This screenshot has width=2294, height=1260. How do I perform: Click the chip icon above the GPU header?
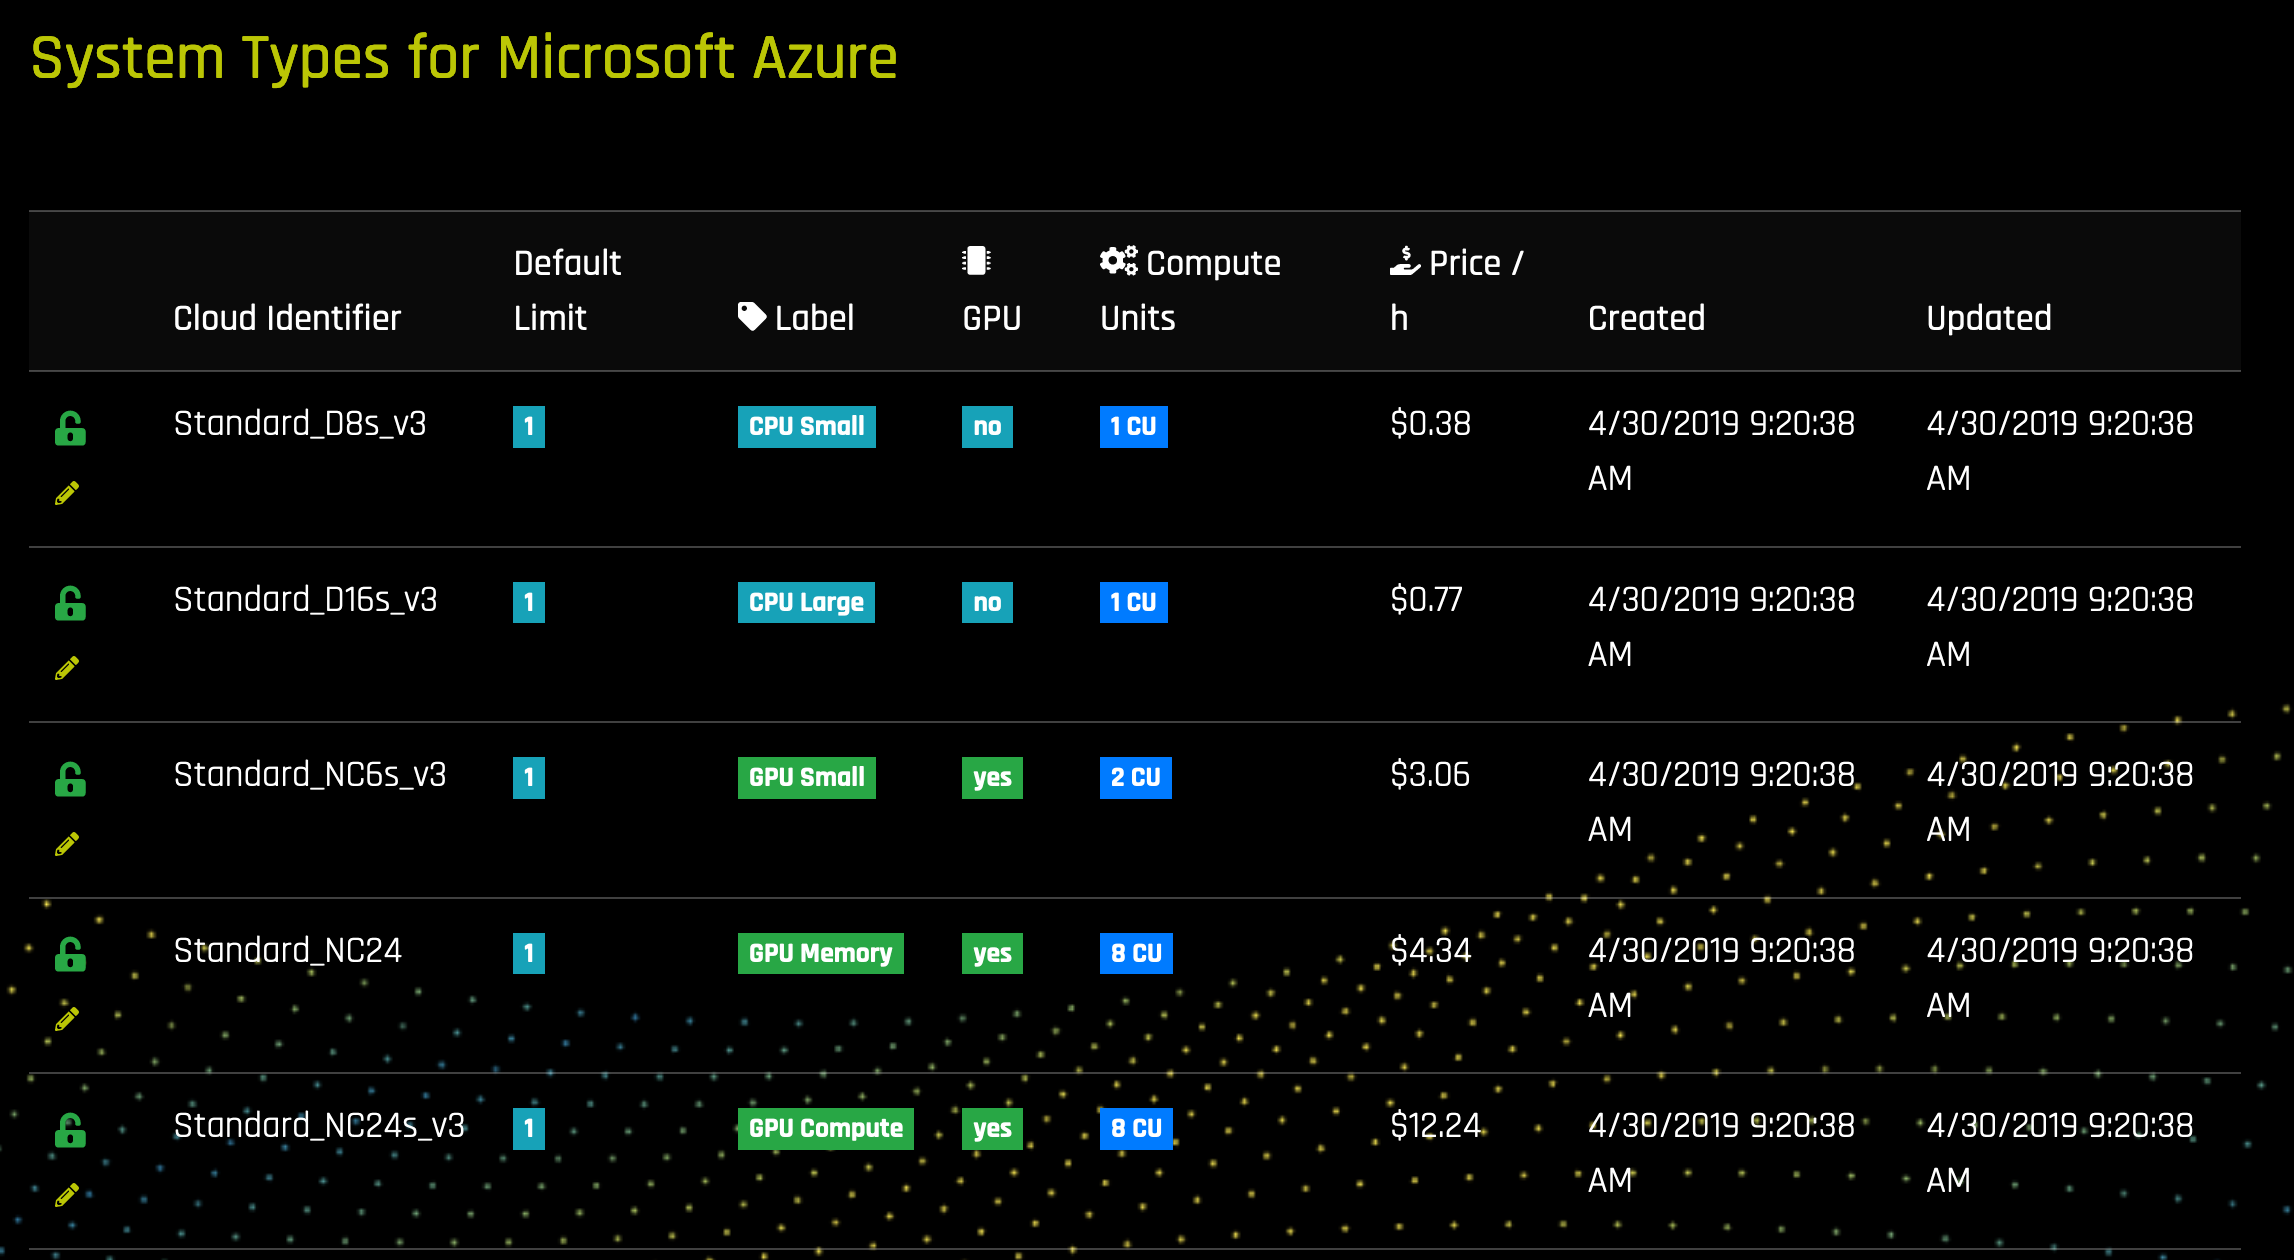(976, 260)
